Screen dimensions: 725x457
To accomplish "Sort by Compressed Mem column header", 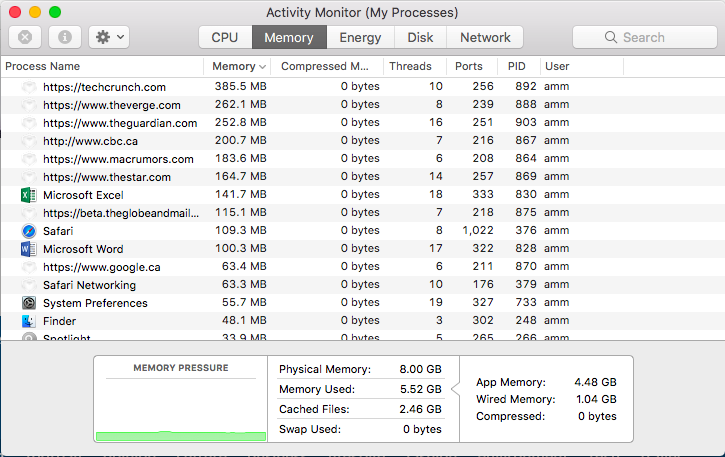I will [327, 66].
